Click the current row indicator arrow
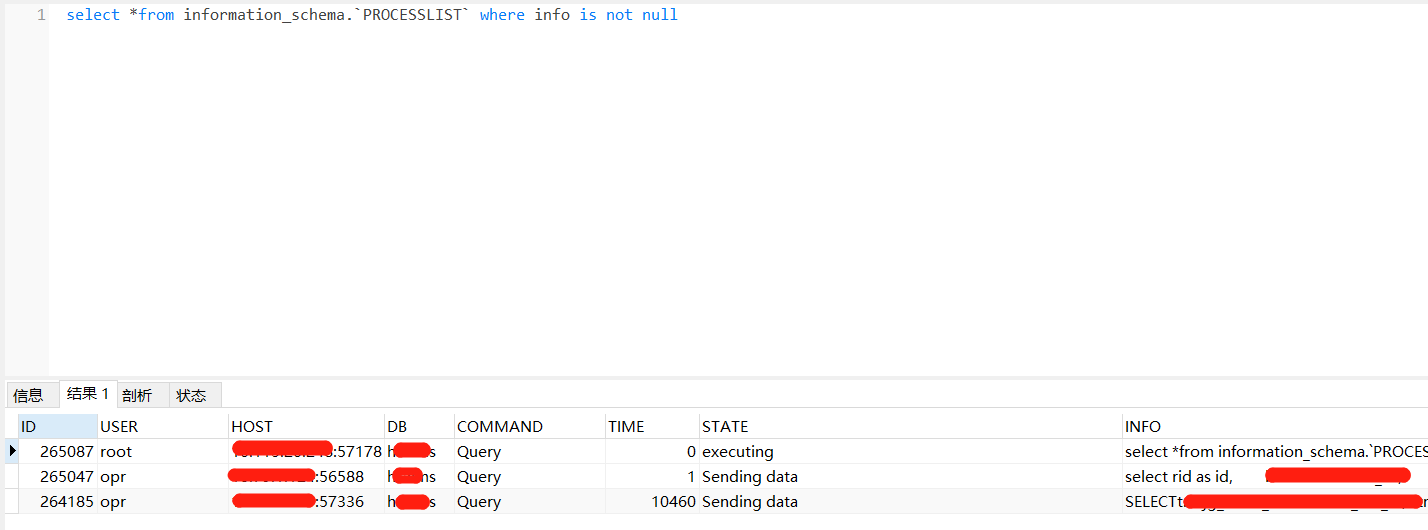The image size is (1428, 530). click(12, 451)
